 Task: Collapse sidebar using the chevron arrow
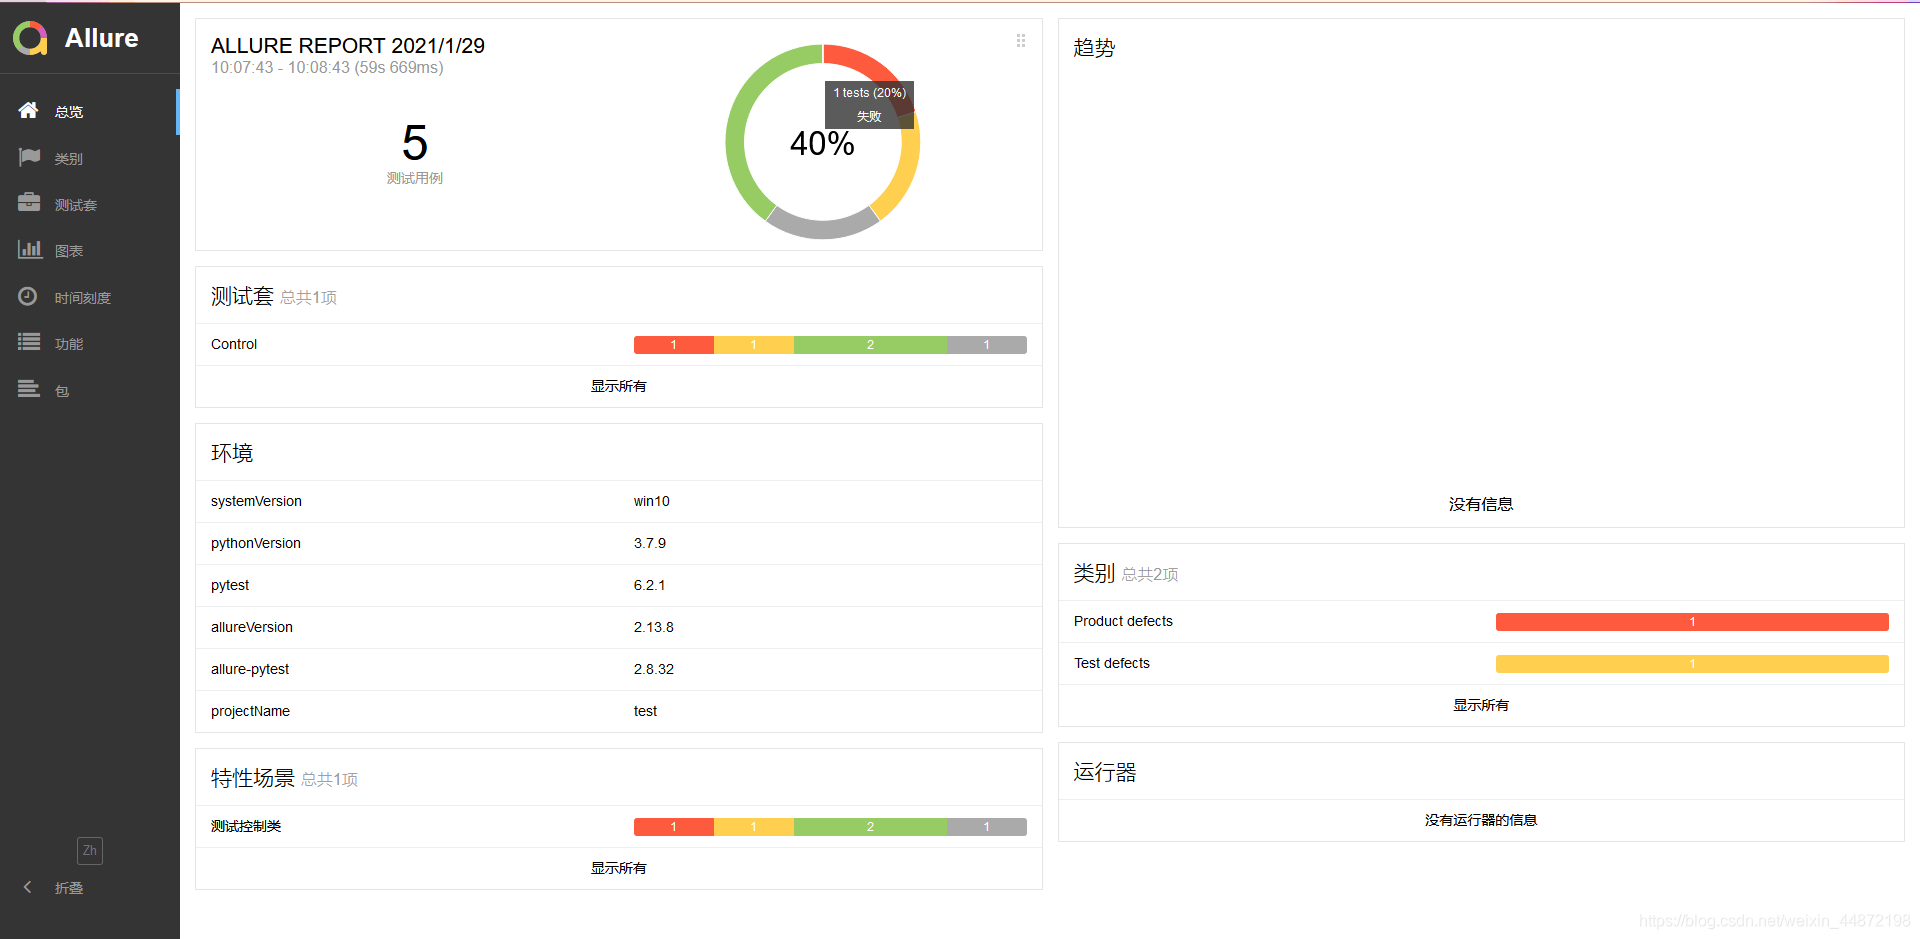pos(28,887)
